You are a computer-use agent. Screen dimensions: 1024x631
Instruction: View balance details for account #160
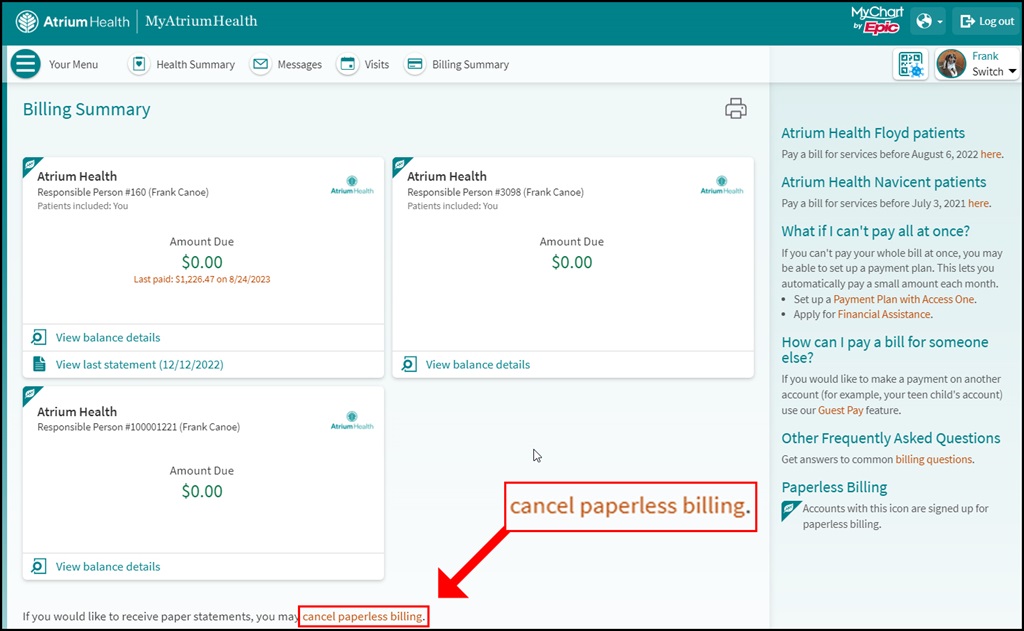[x=108, y=337]
